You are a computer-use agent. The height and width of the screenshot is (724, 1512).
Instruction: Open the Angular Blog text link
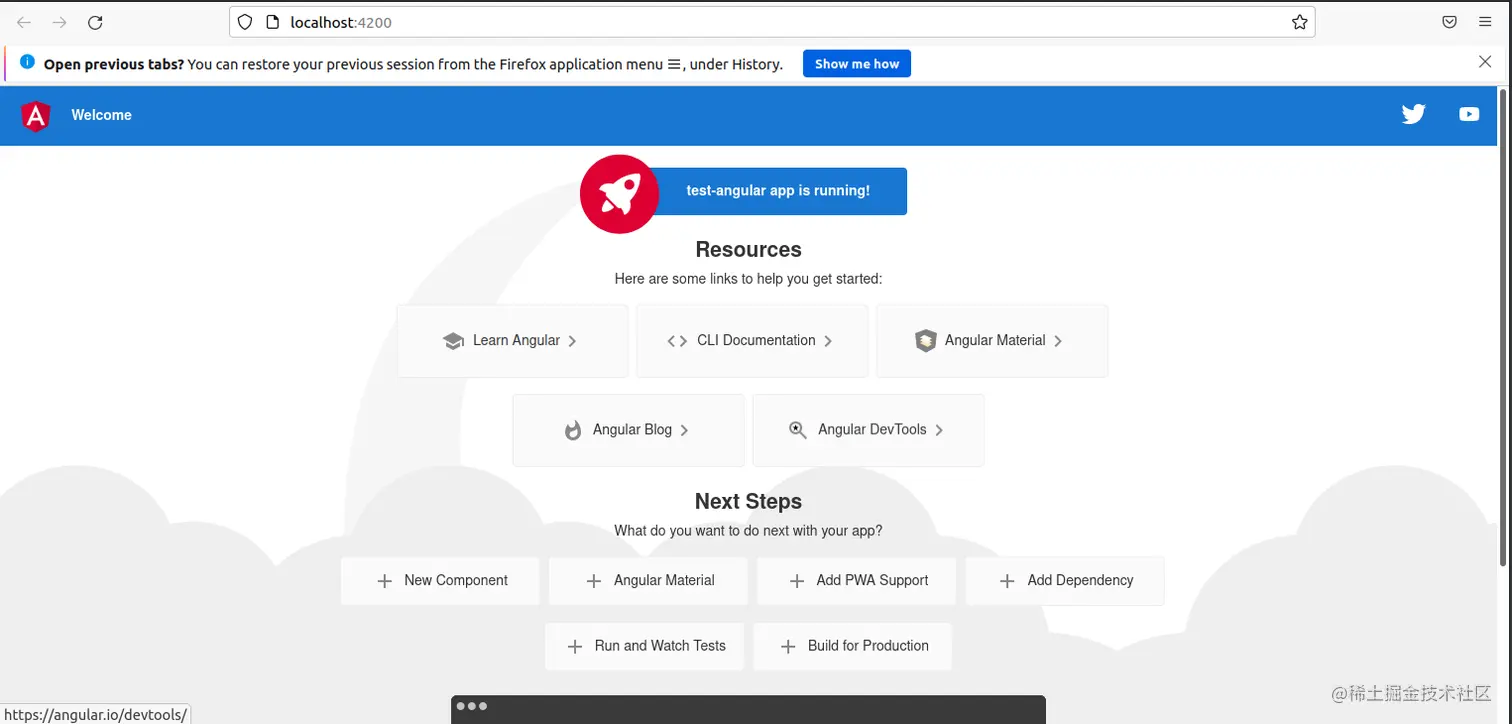(x=632, y=429)
